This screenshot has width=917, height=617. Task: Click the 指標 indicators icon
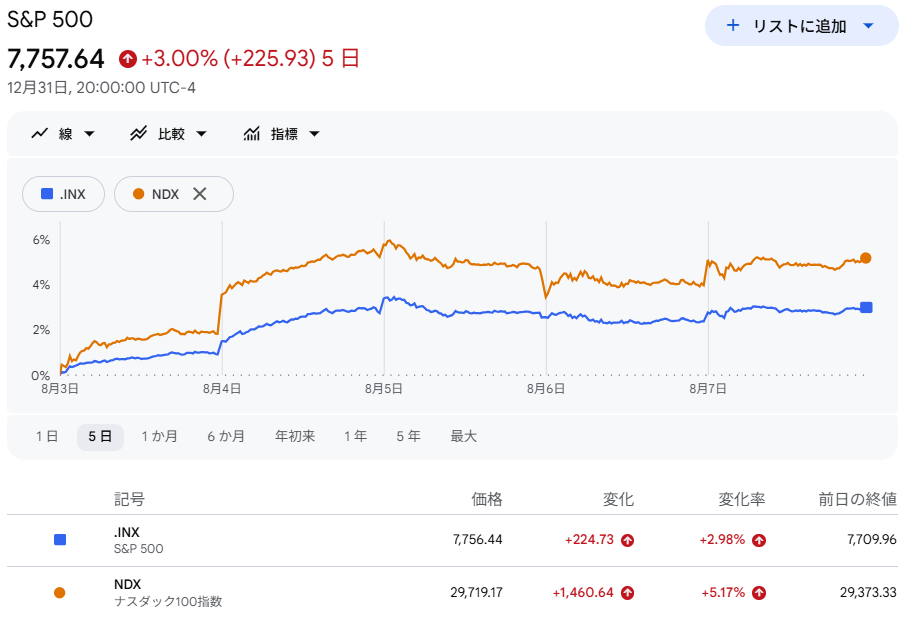tap(251, 133)
